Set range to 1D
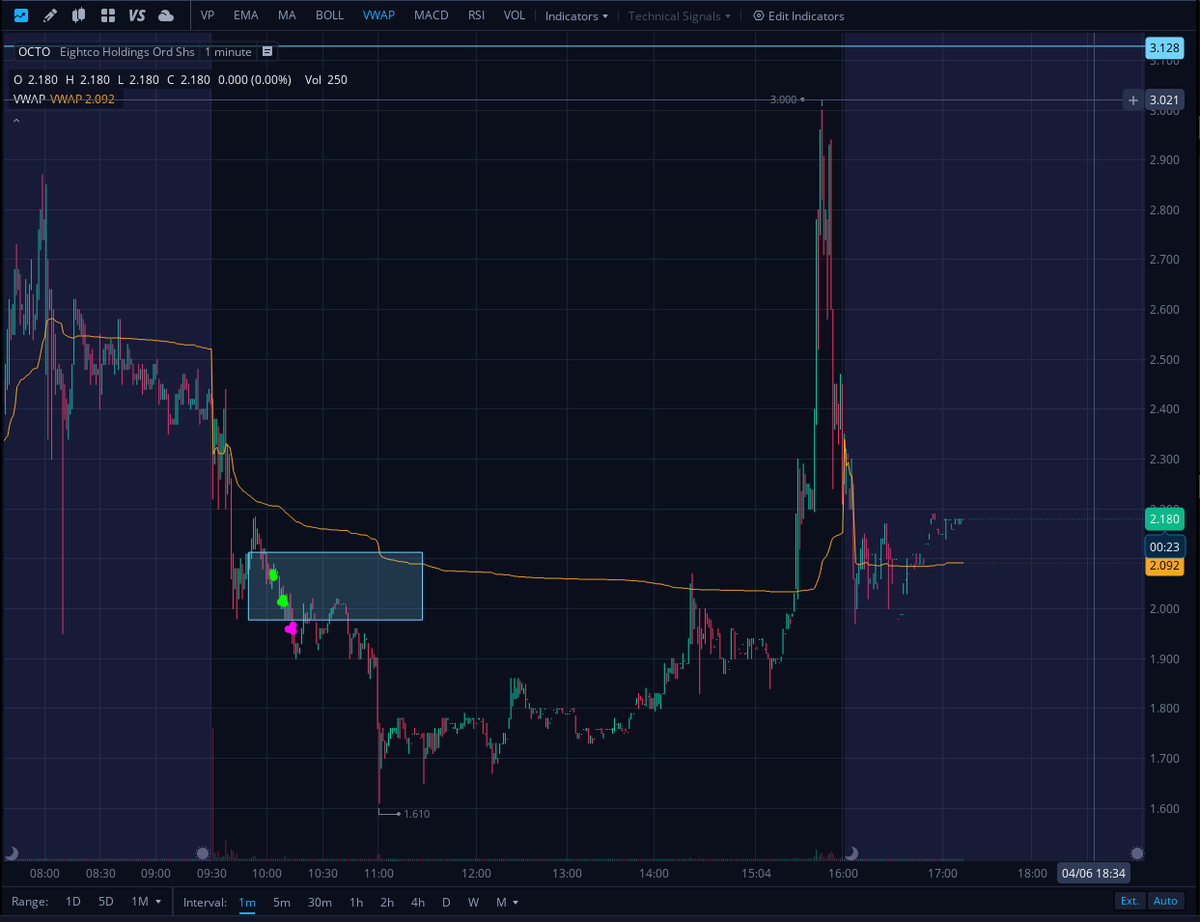This screenshot has height=922, width=1200. click(x=73, y=901)
